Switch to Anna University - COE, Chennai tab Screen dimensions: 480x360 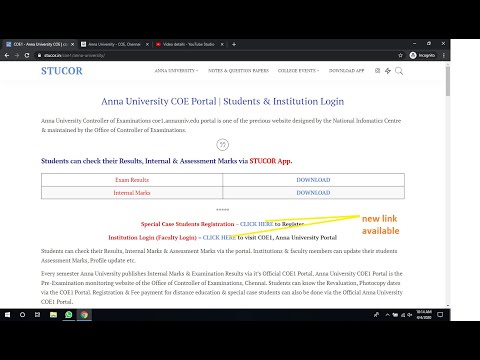click(x=113, y=44)
